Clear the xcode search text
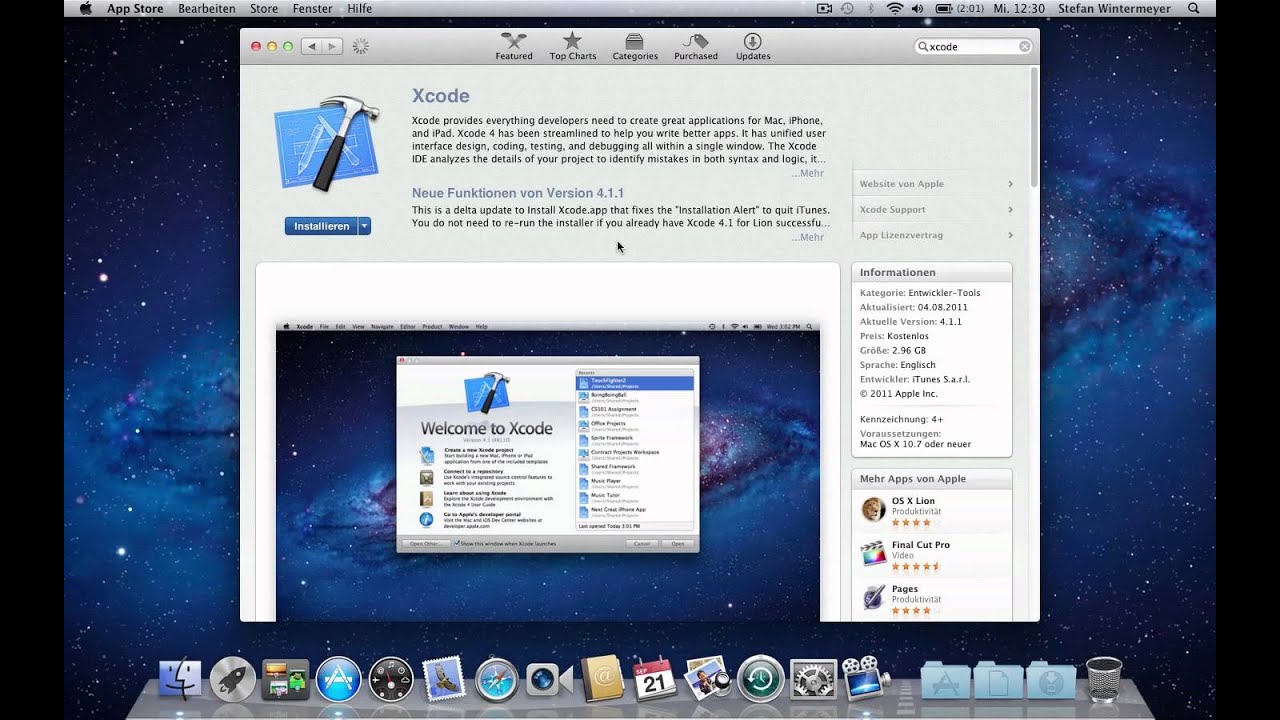Image resolution: width=1280 pixels, height=720 pixels. [x=1025, y=46]
